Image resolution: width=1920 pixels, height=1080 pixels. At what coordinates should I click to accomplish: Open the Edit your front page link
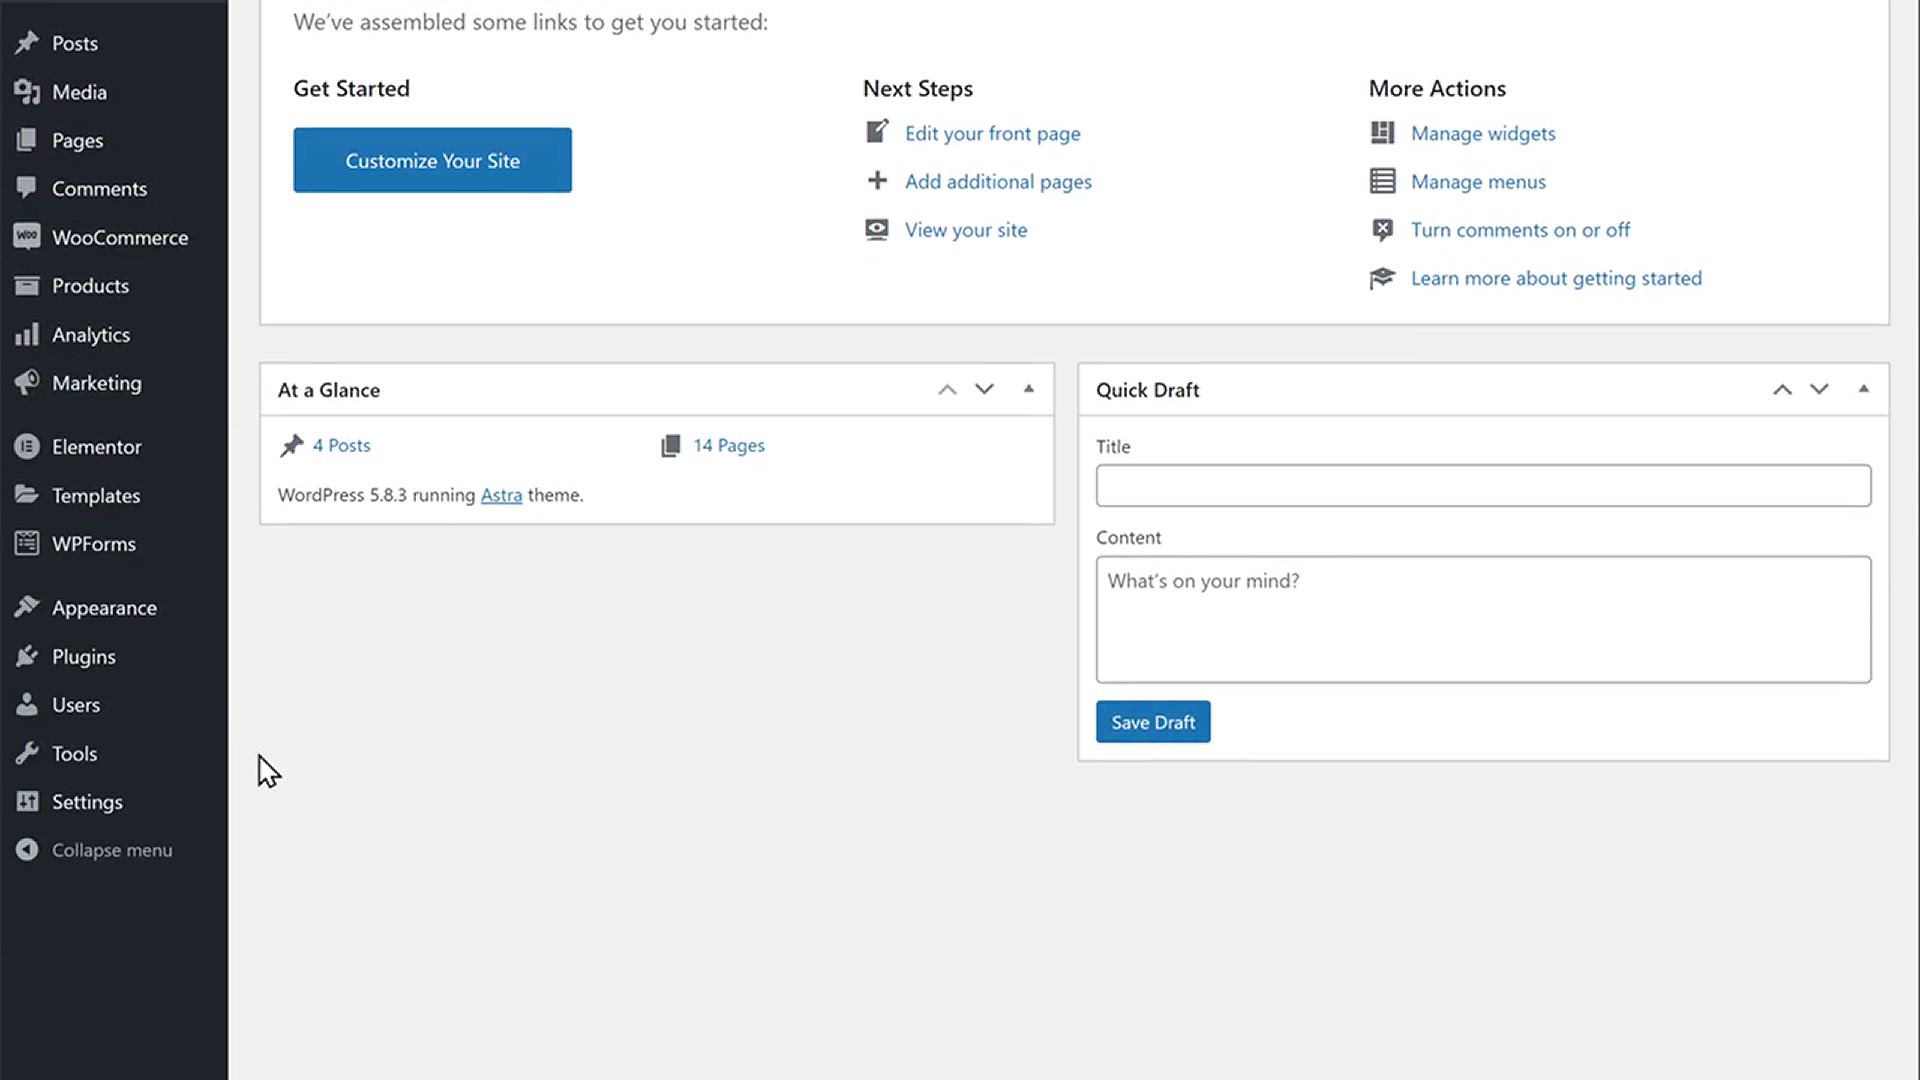(992, 133)
